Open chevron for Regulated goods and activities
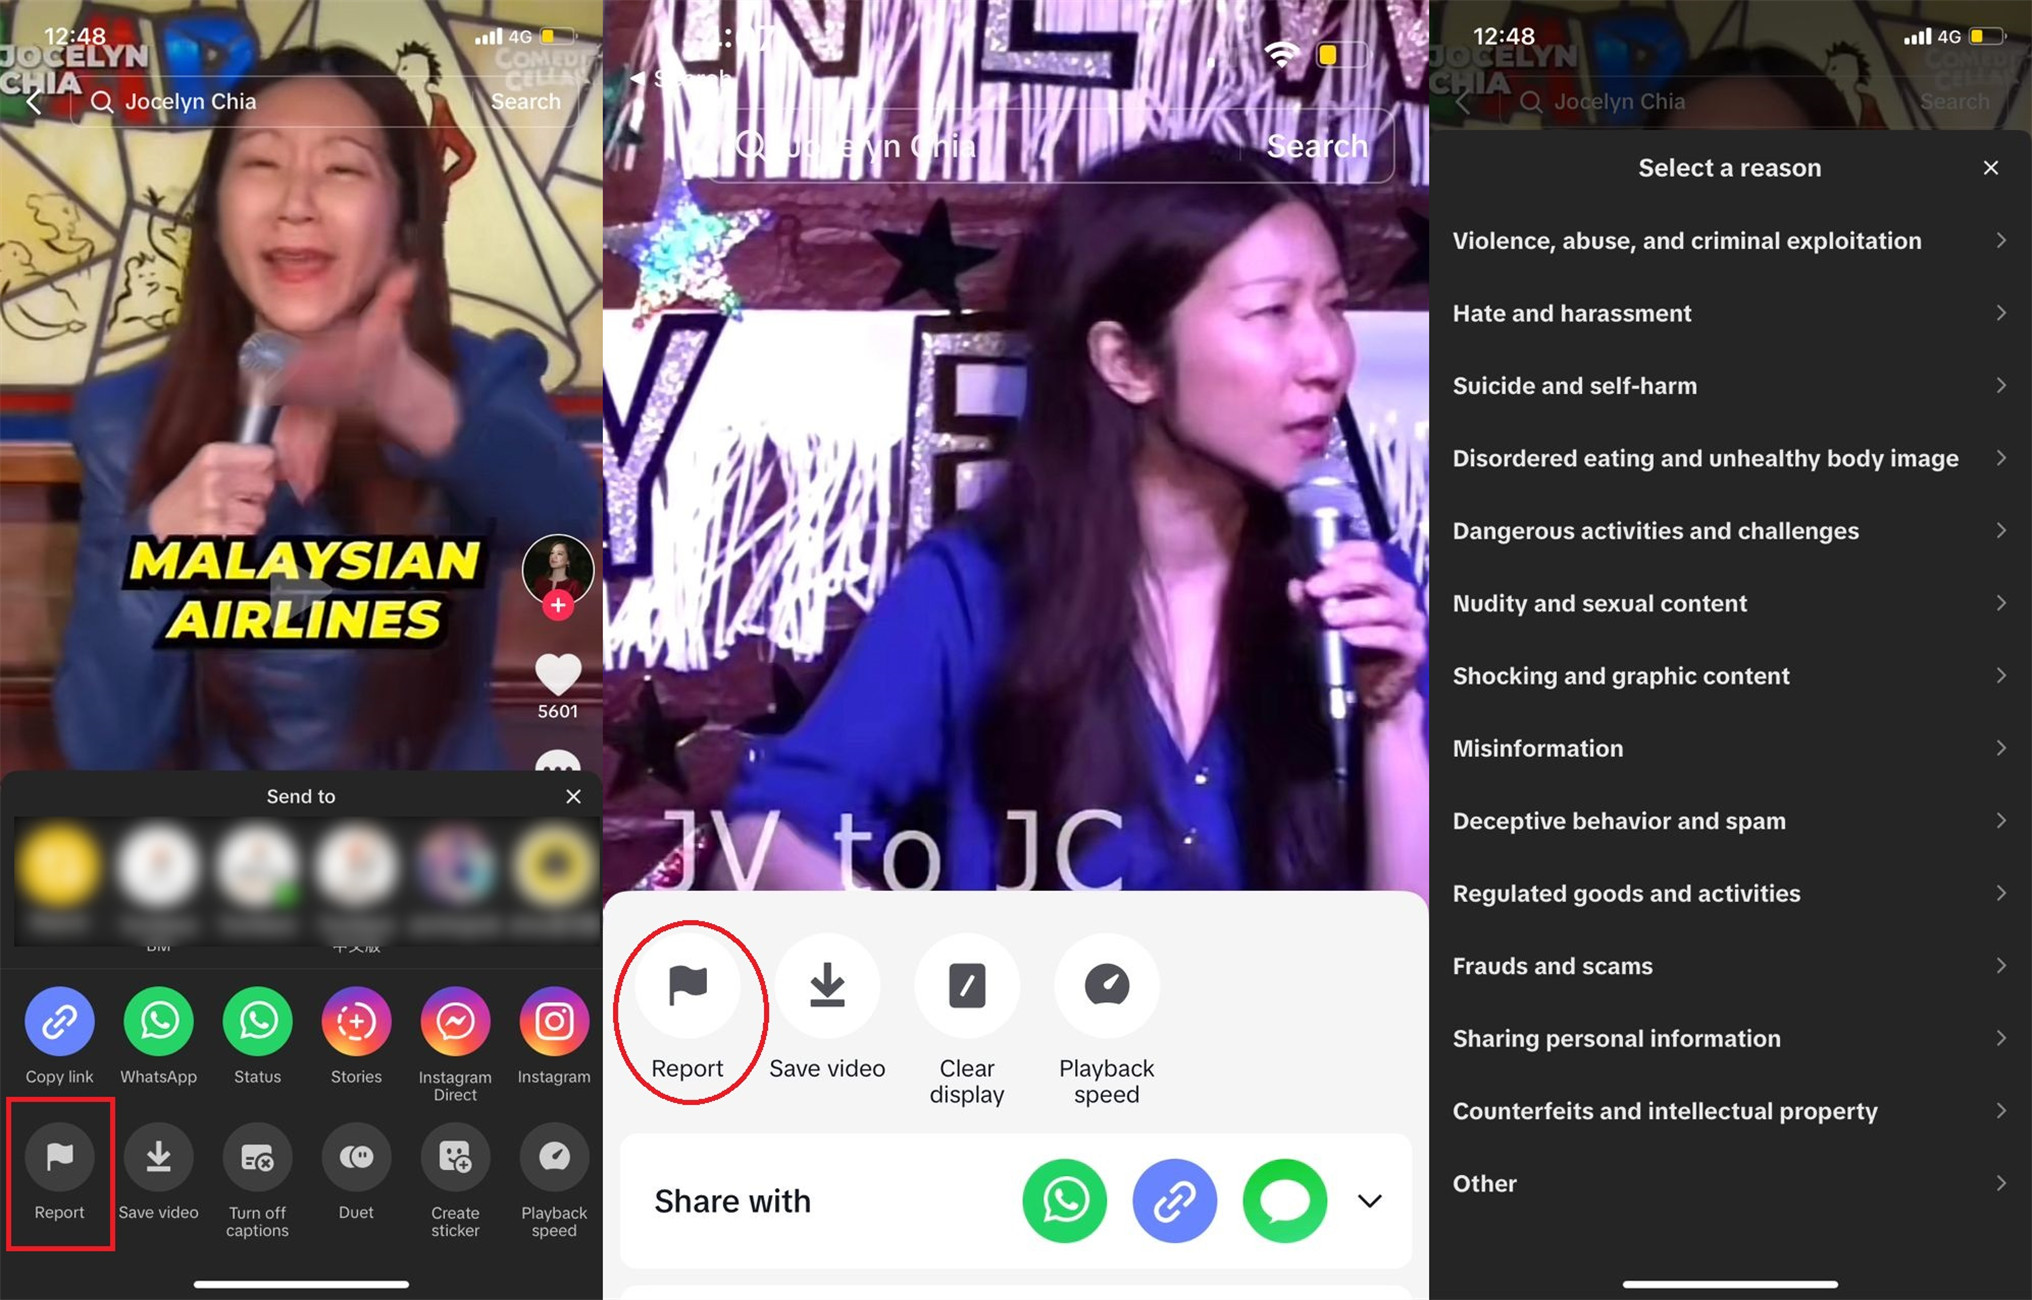Viewport: 2032px width, 1300px height. coord(2001,893)
